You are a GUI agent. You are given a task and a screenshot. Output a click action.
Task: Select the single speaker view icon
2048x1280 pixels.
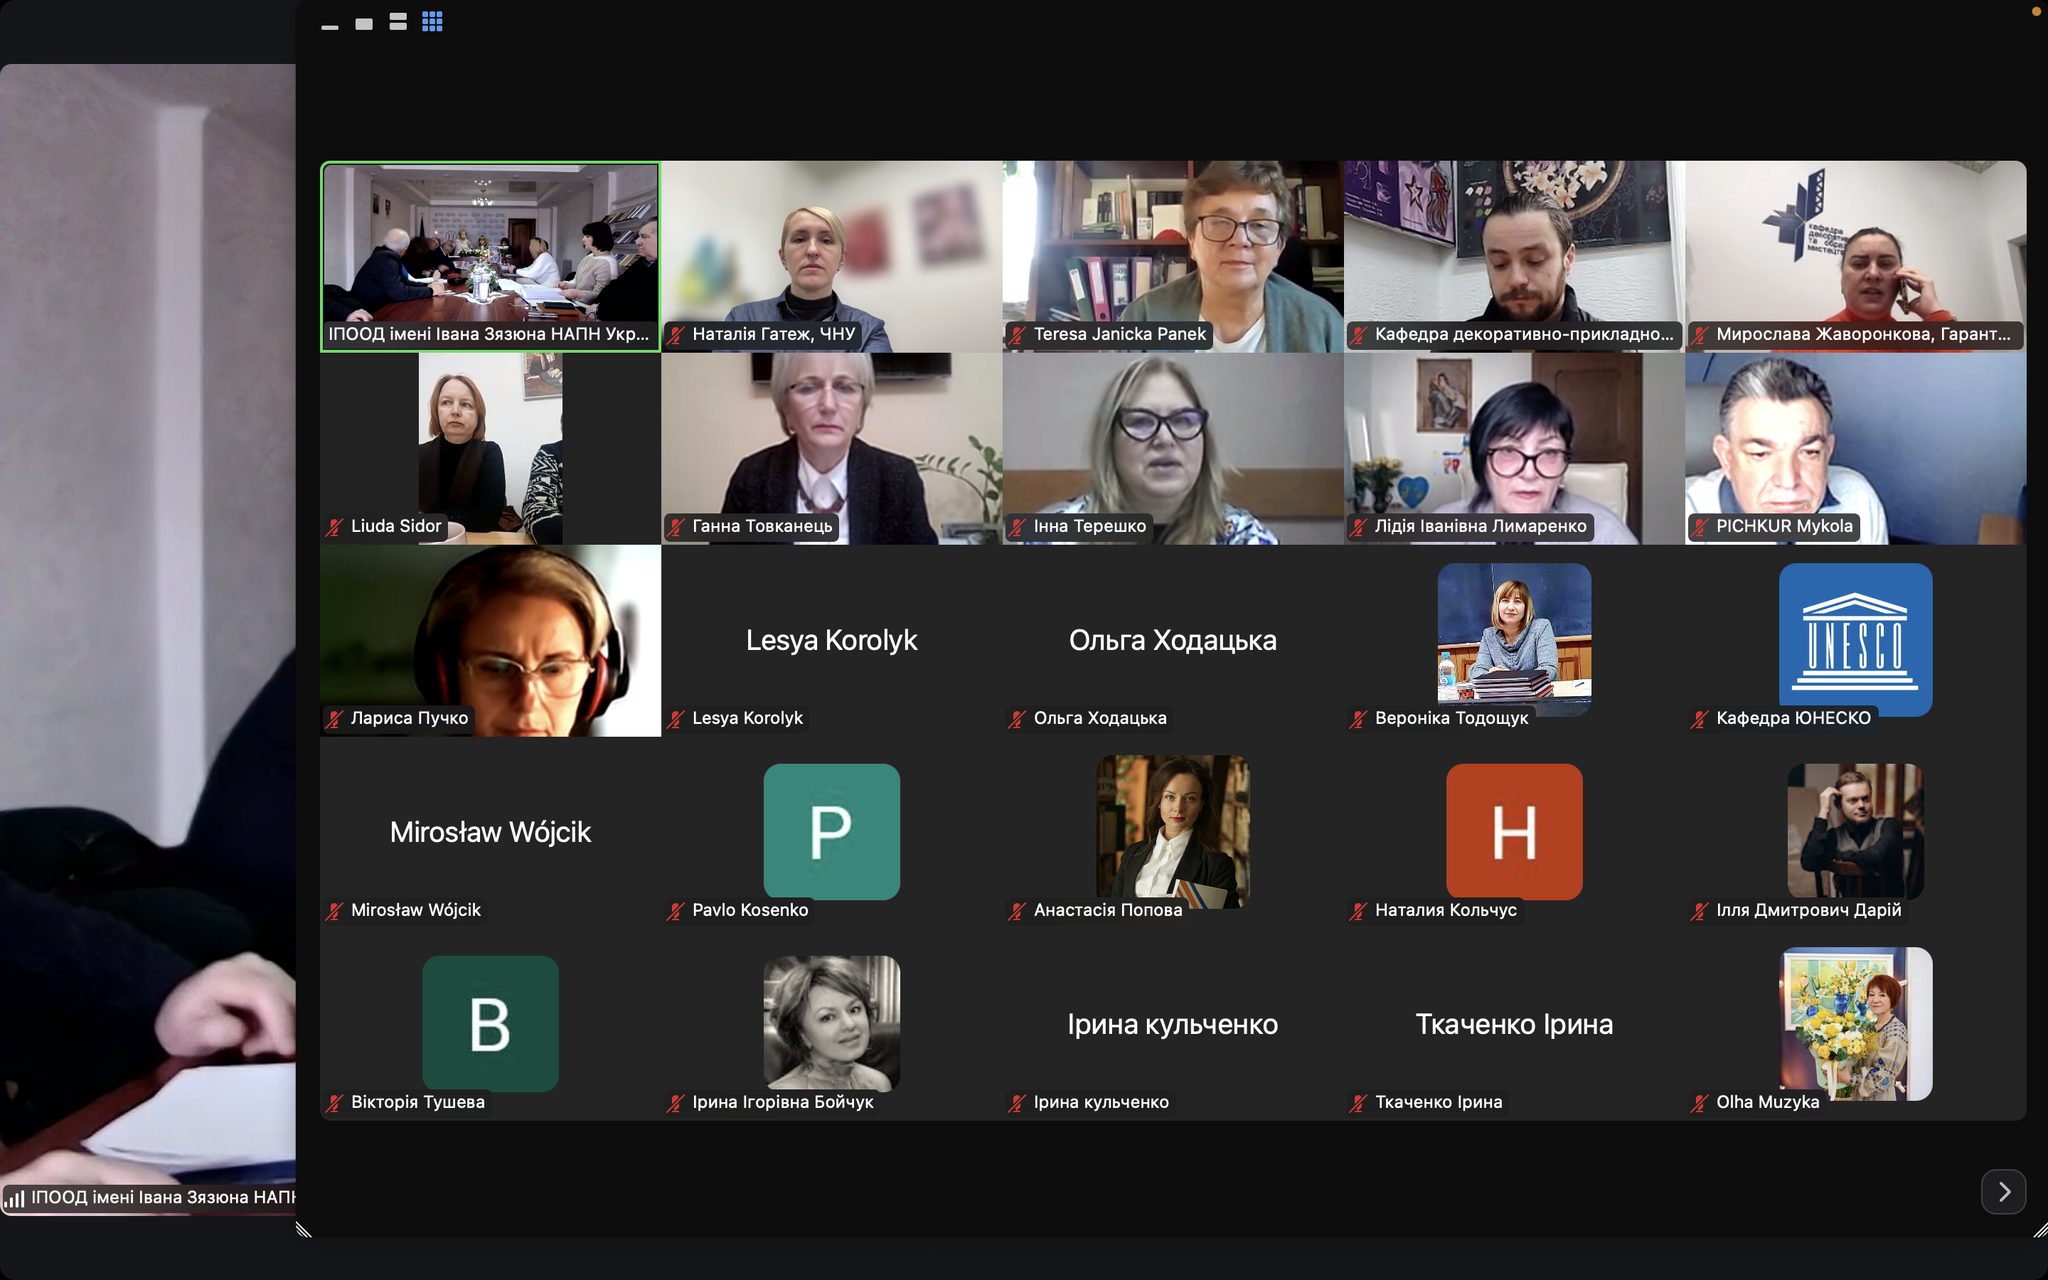[364, 23]
